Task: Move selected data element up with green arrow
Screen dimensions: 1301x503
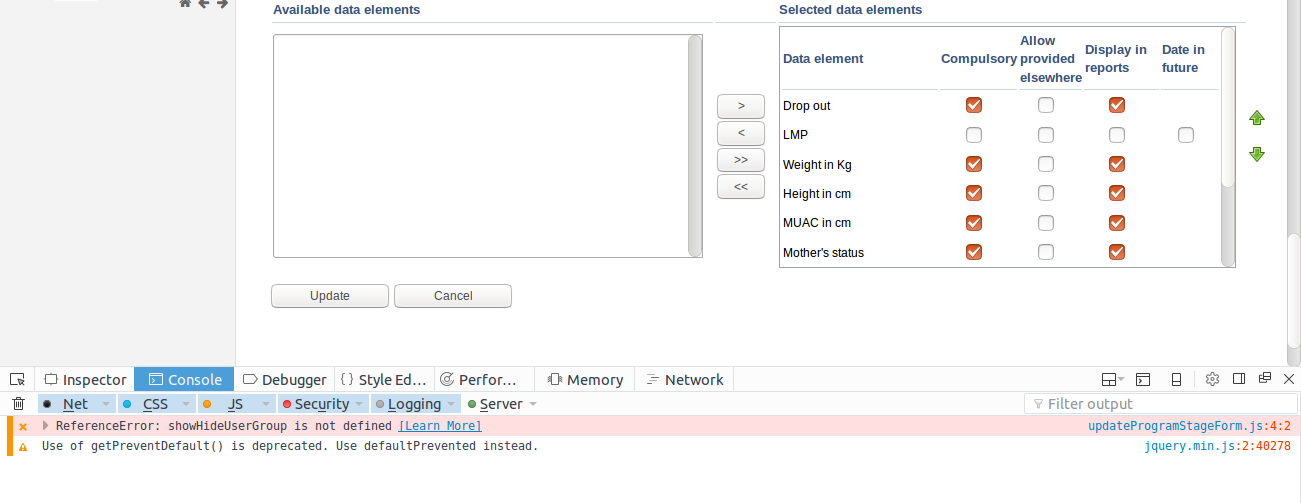Action: pos(1257,118)
